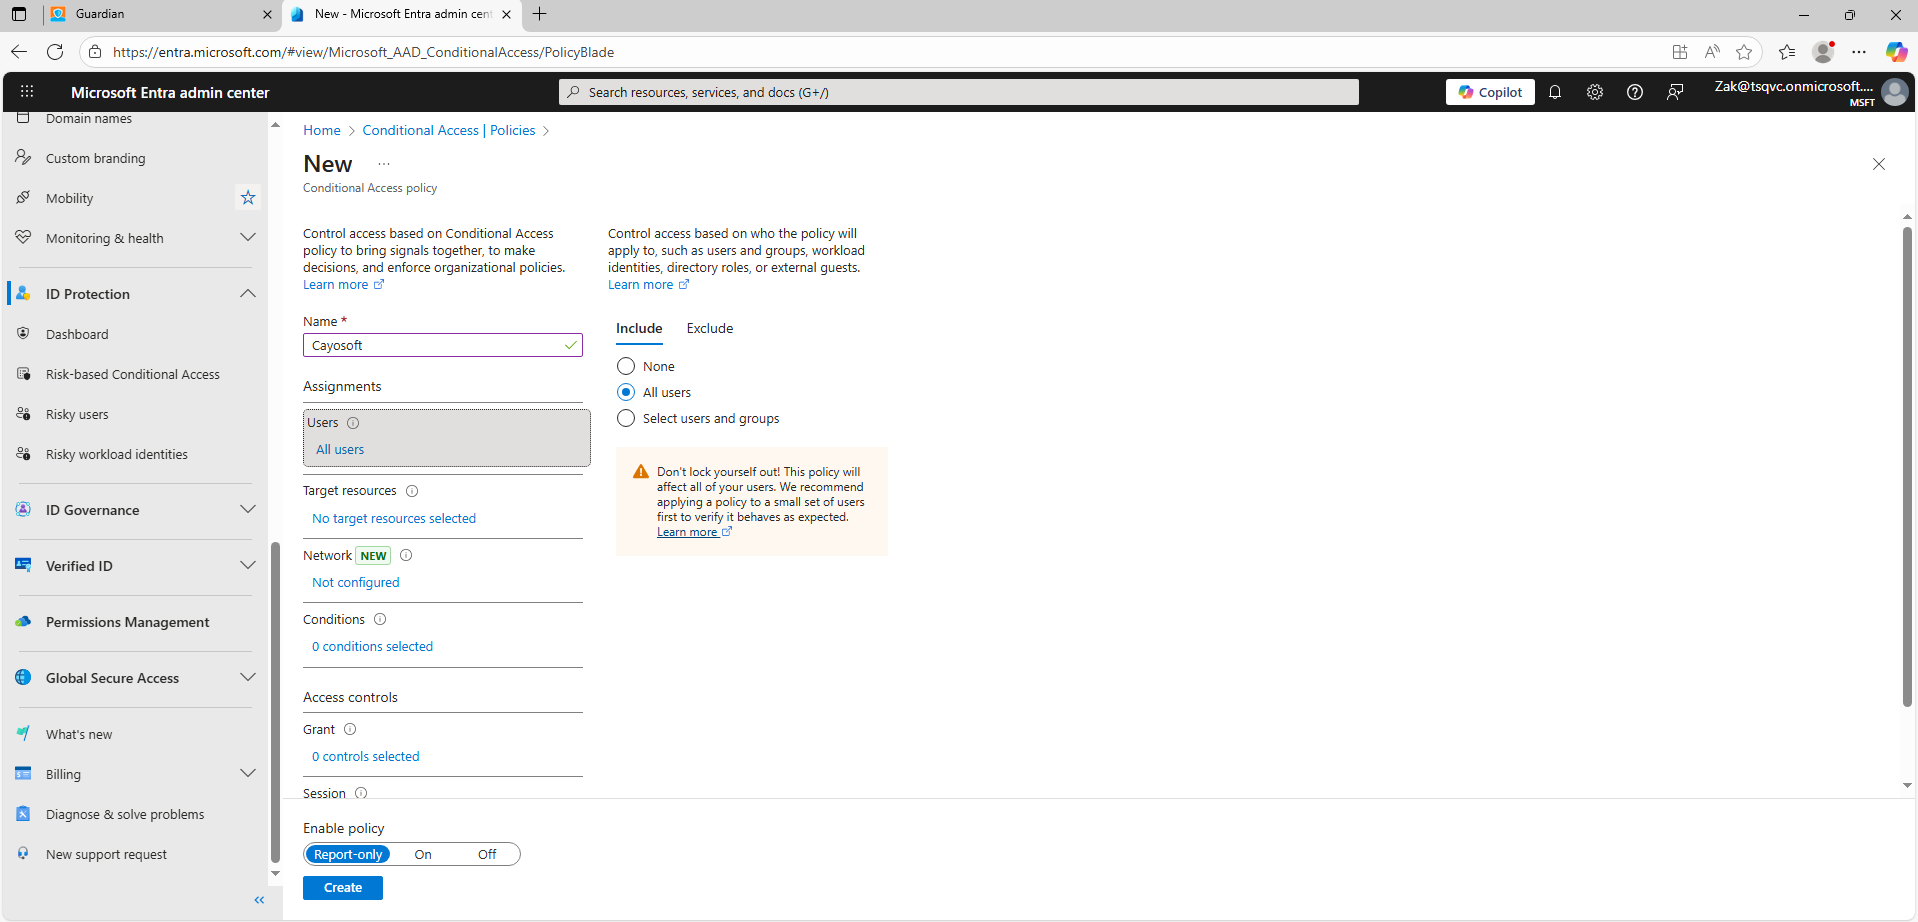Choose Select users and groups option

[x=626, y=419]
